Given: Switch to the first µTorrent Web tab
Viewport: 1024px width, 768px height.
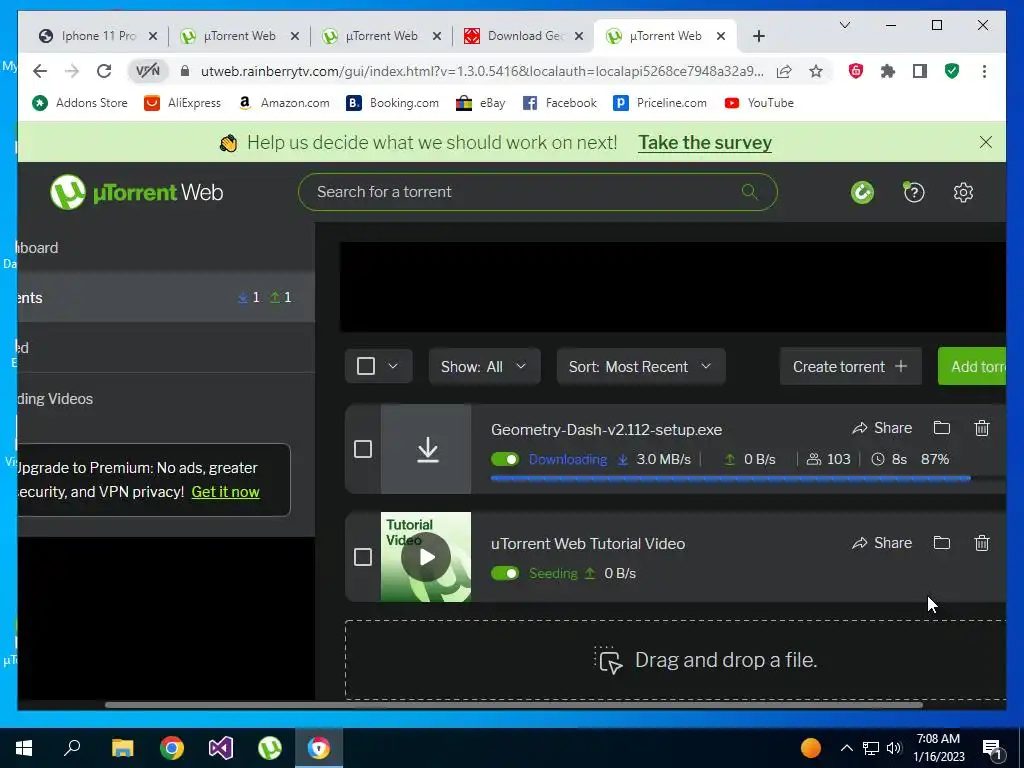Looking at the screenshot, I should pos(239,36).
